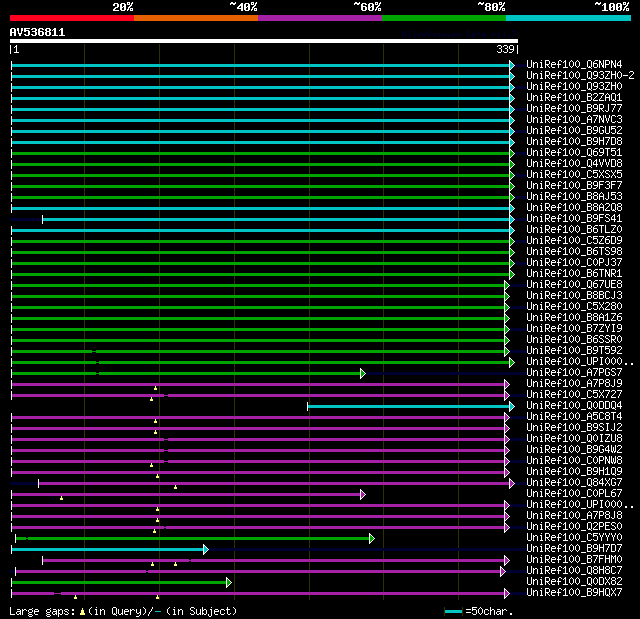Click the UniRef100_Q4VVD8 label
Image resolution: width=640 pixels, height=619 pixels.
[574, 164]
